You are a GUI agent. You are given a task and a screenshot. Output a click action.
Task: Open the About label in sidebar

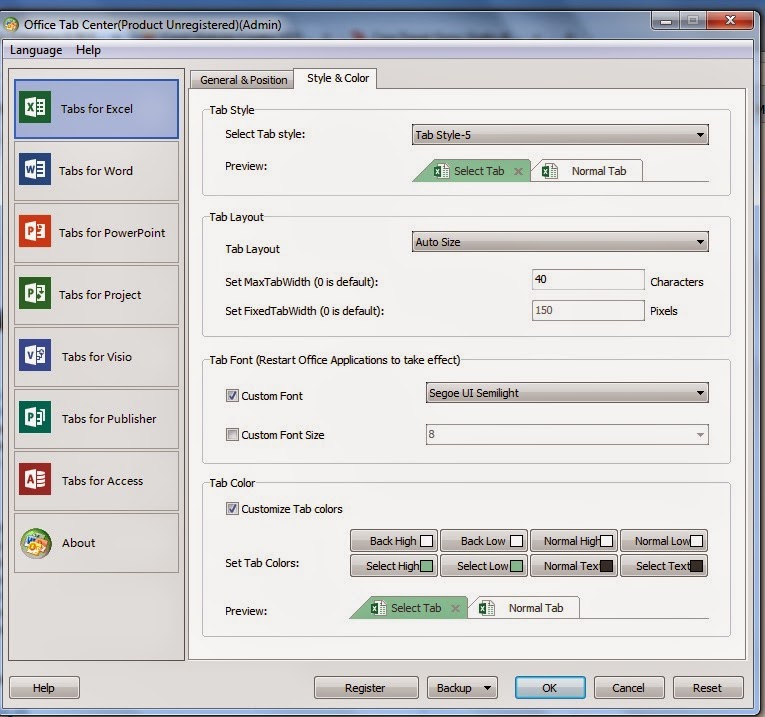pyautogui.click(x=79, y=543)
